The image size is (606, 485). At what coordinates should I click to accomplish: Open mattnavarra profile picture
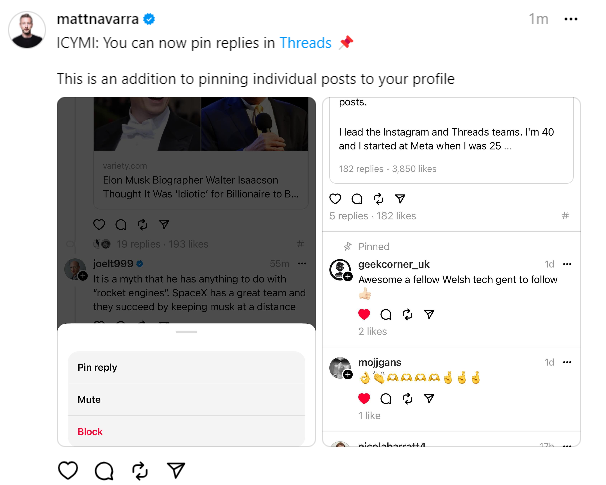(x=27, y=30)
